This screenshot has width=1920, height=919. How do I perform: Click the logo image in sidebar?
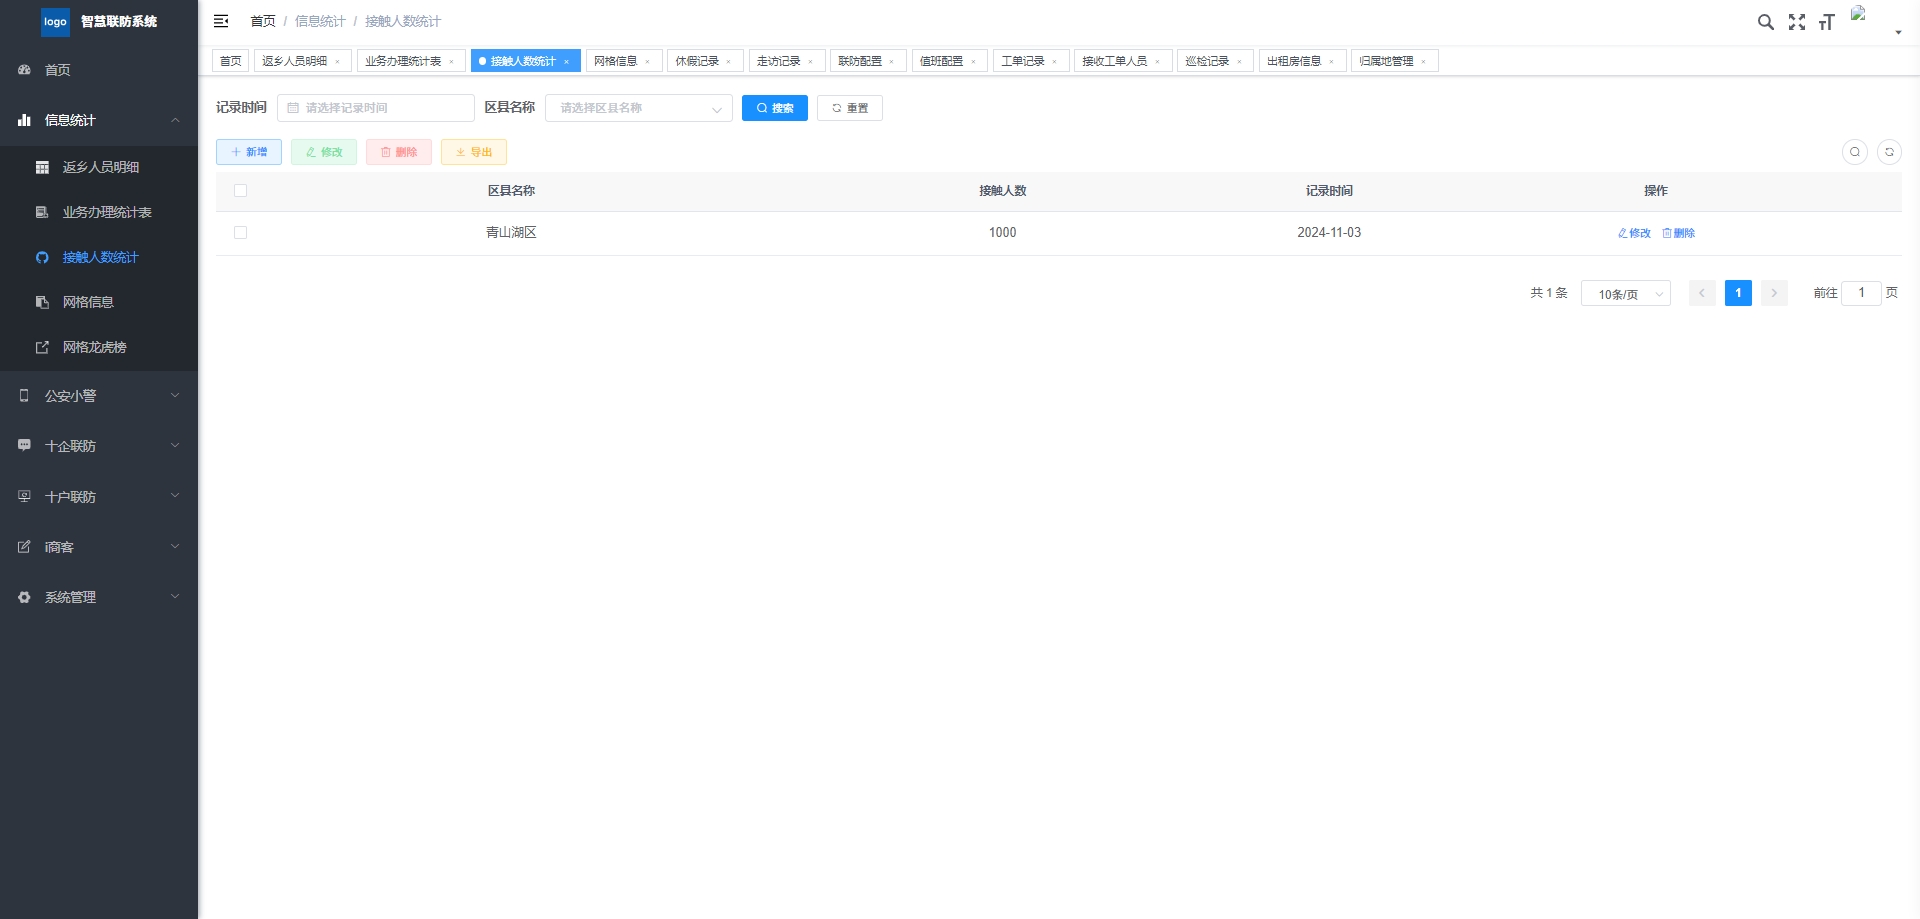point(55,21)
